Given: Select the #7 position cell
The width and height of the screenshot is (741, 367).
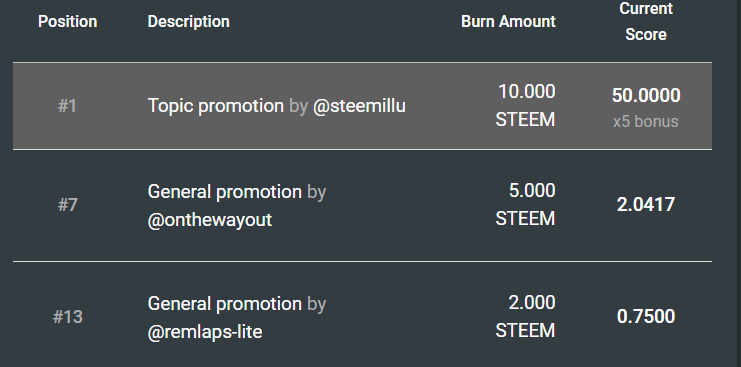Looking at the screenshot, I should click(68, 205).
